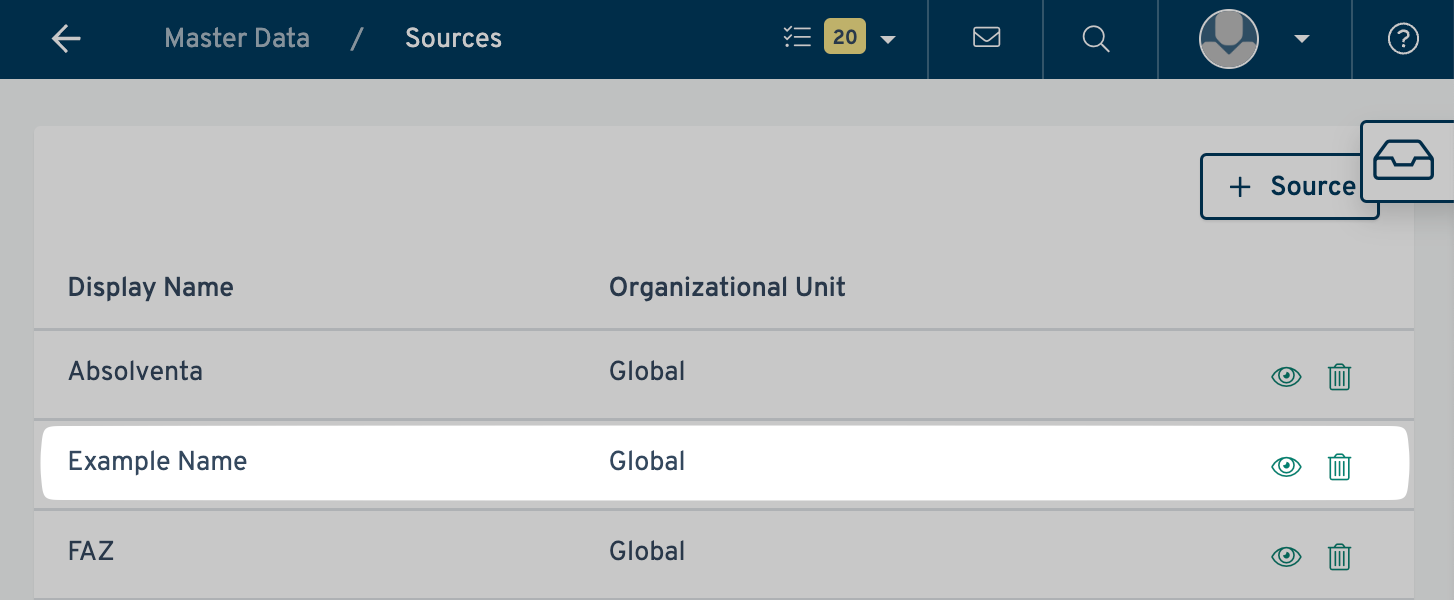Select the Sources breadcrumb

[453, 38]
